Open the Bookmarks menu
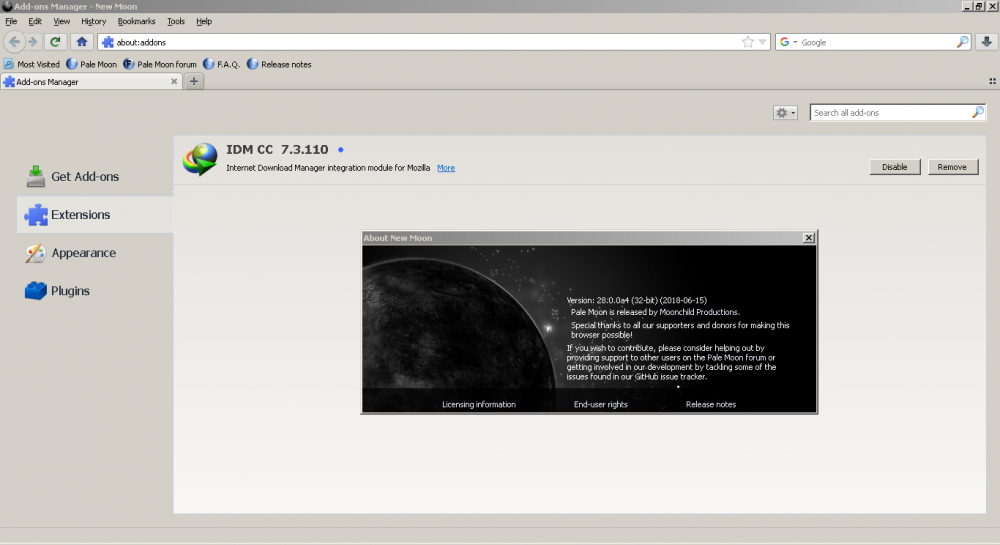This screenshot has height=545, width=1000. [x=136, y=21]
